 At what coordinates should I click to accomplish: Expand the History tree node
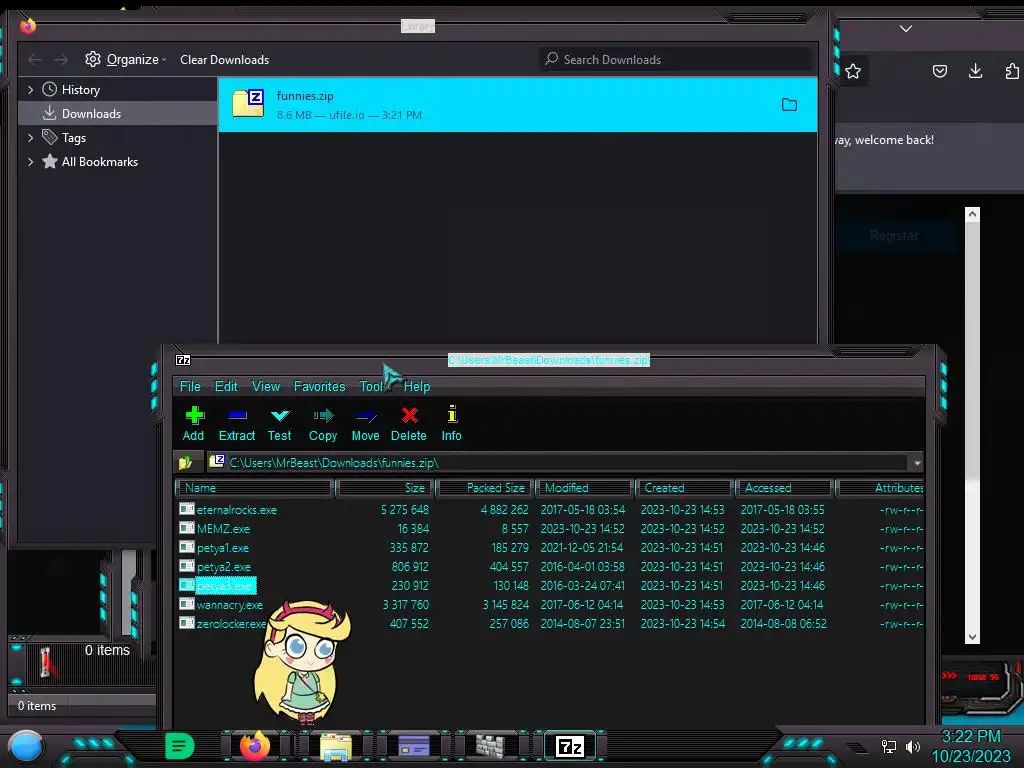[x=30, y=89]
